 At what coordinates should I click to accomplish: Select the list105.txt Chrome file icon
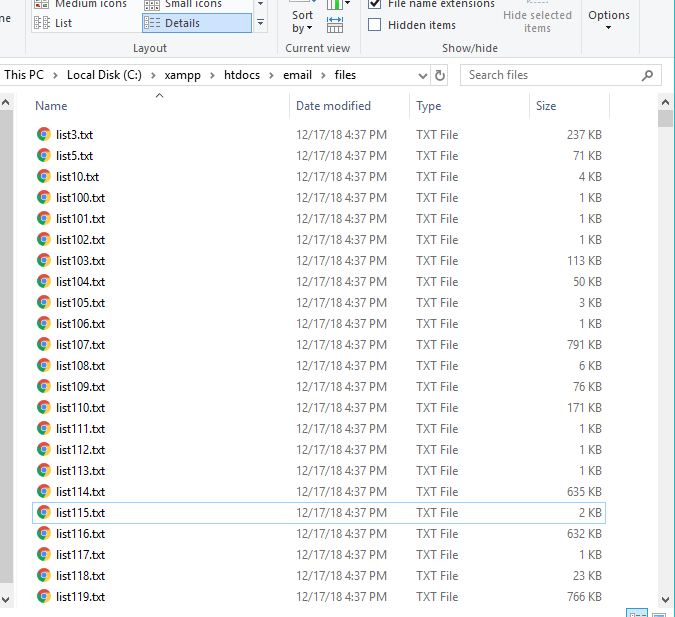[x=43, y=303]
